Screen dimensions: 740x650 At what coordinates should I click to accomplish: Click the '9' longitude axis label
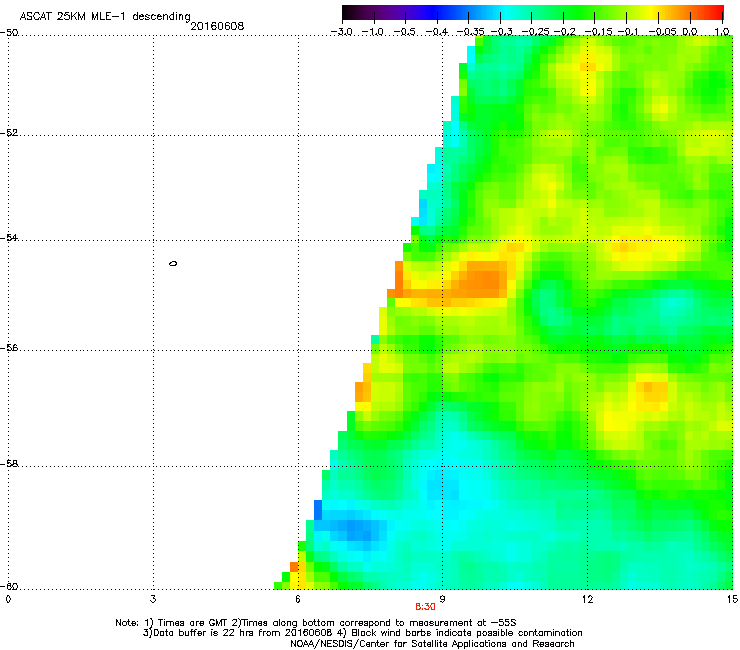pyautogui.click(x=442, y=599)
